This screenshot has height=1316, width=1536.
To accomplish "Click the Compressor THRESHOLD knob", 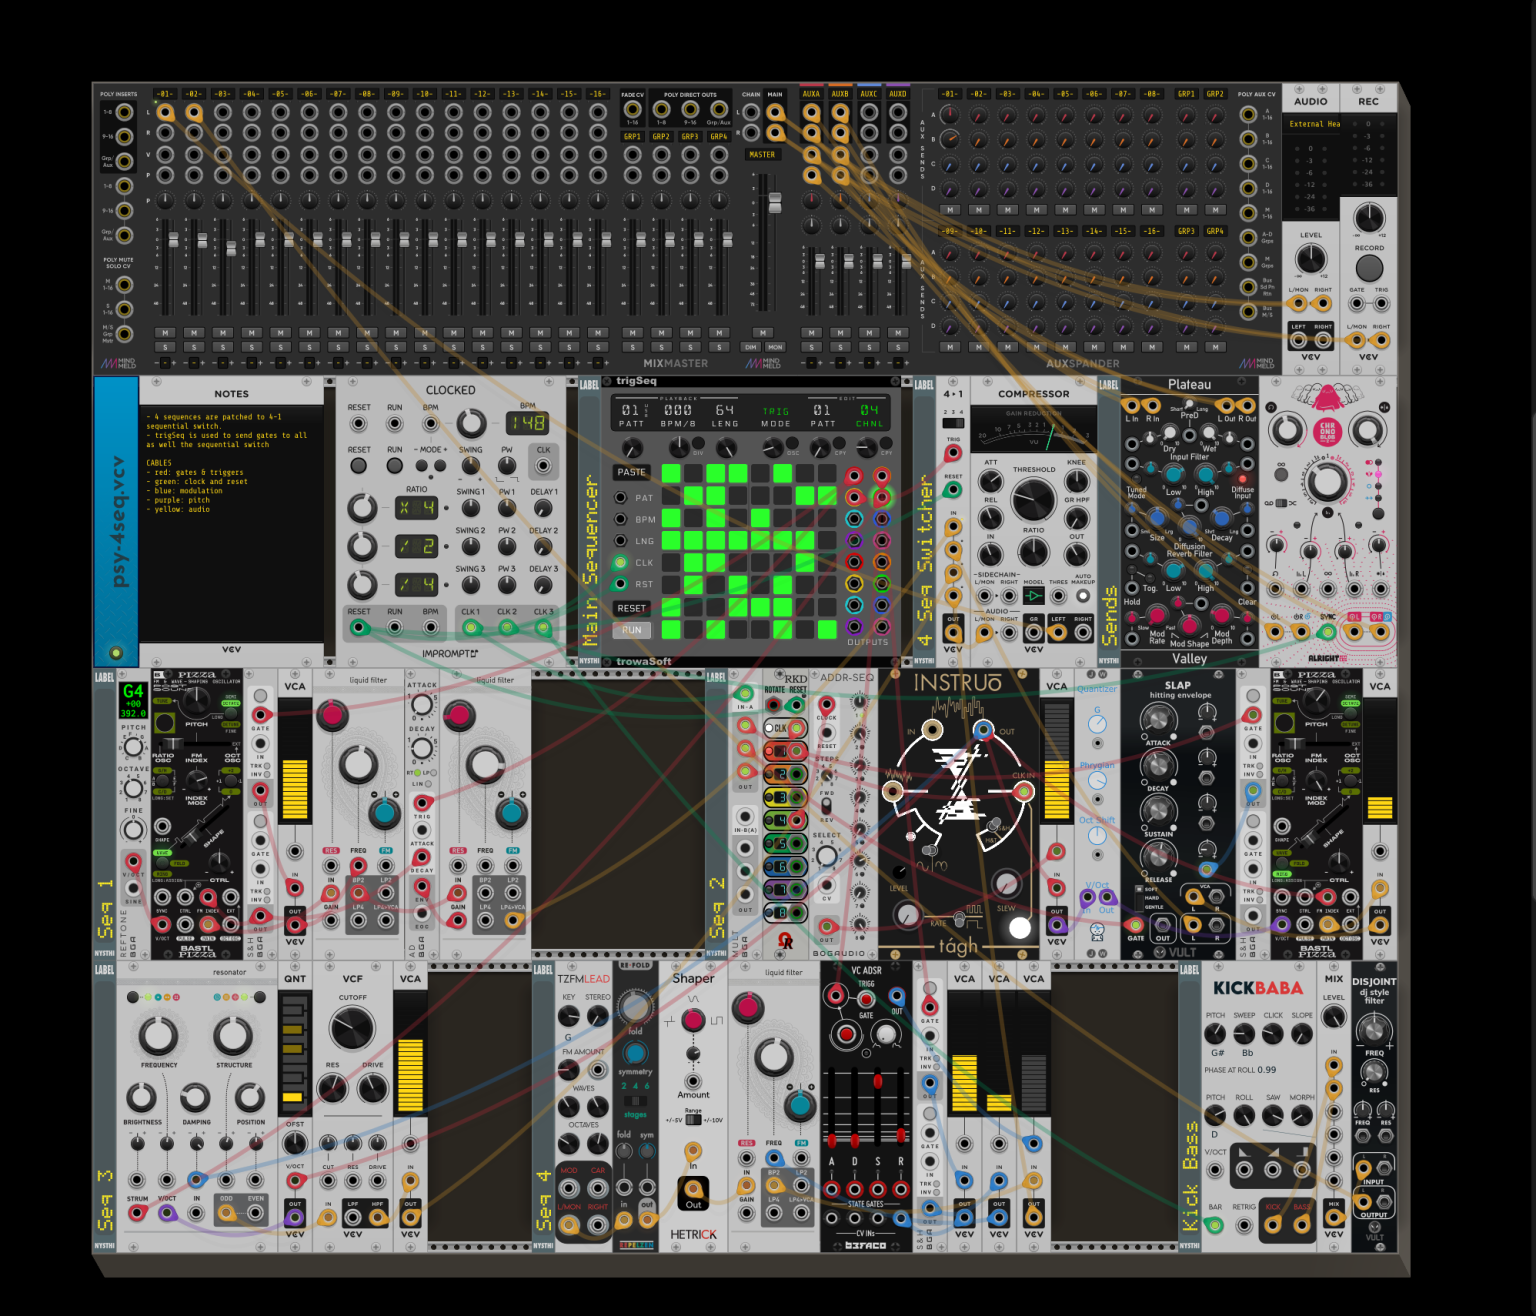I will pos(1033,499).
